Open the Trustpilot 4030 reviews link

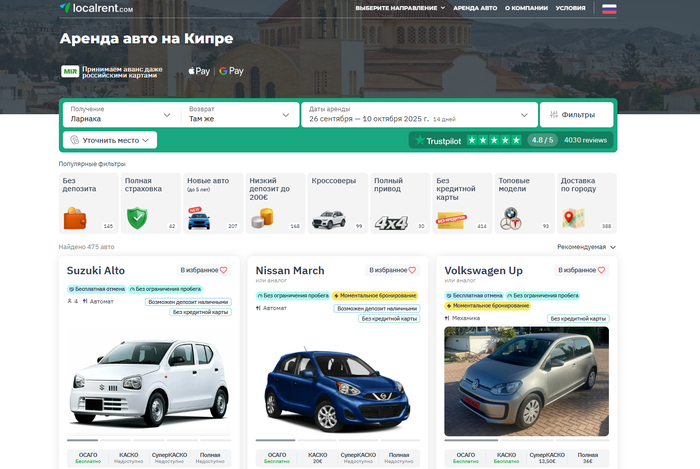585,141
